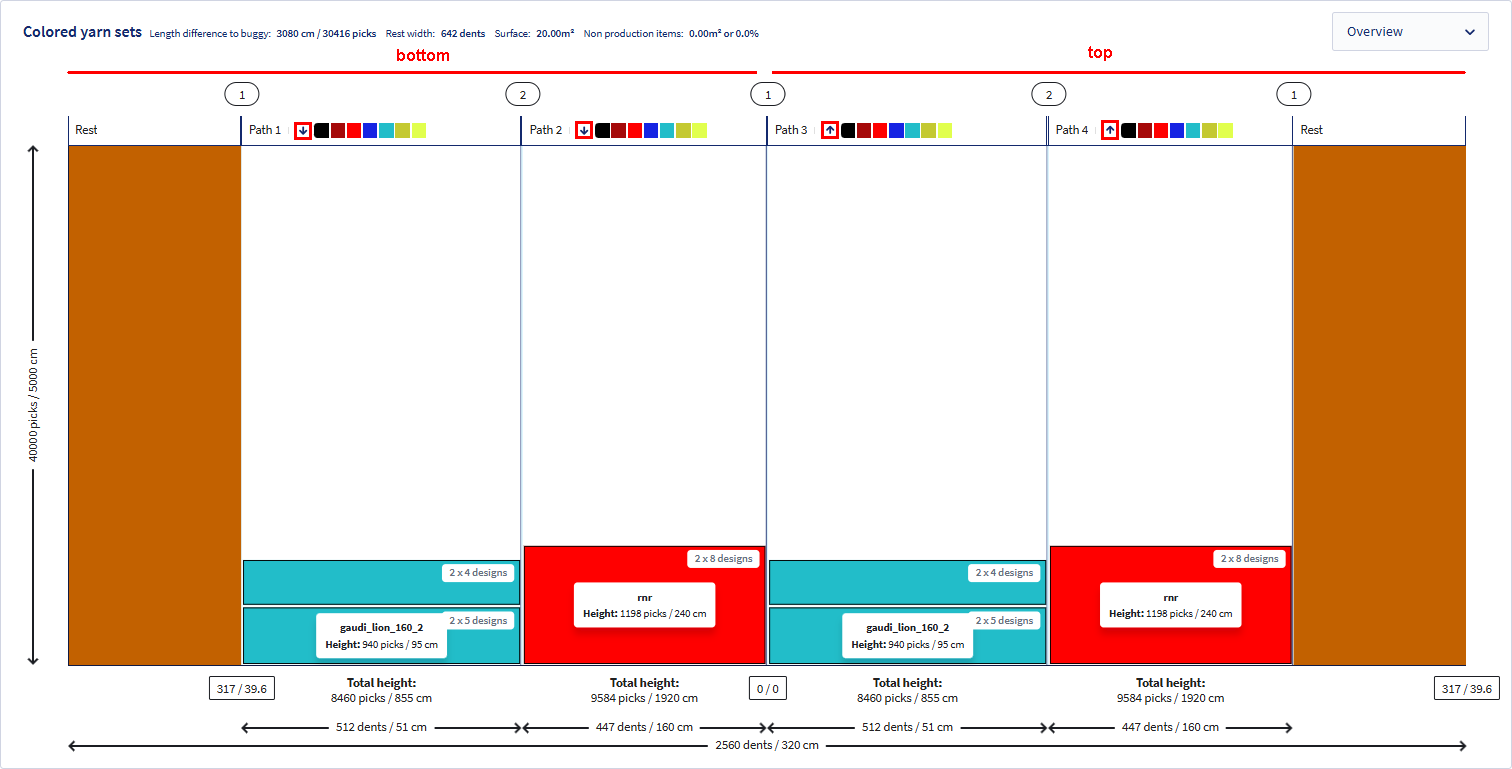
Task: Click the right brown Rest area
Action: click(x=1380, y=405)
